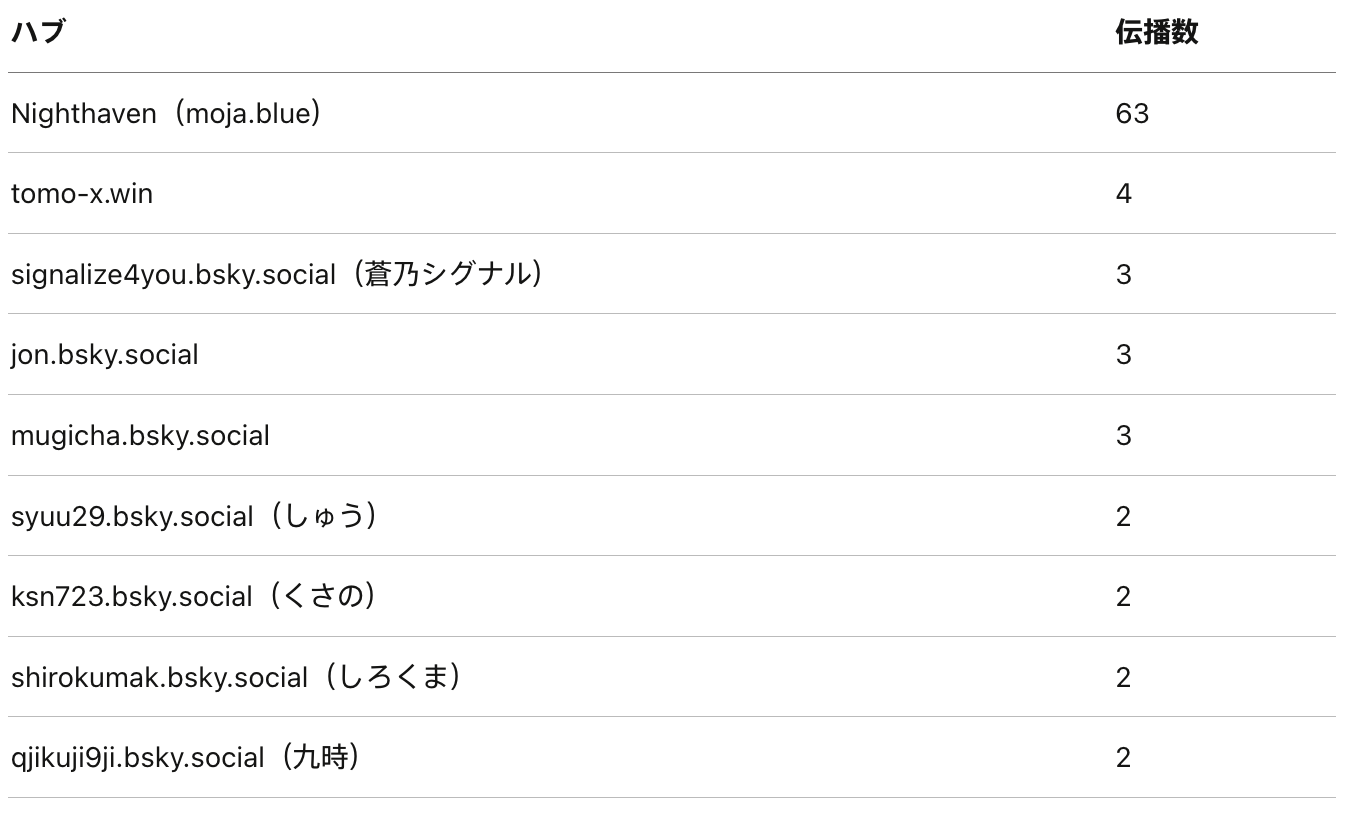Select the ksn723.bsky.social (くさの) row
Image resolution: width=1346 pixels, height=814 pixels.
pyautogui.click(x=194, y=597)
